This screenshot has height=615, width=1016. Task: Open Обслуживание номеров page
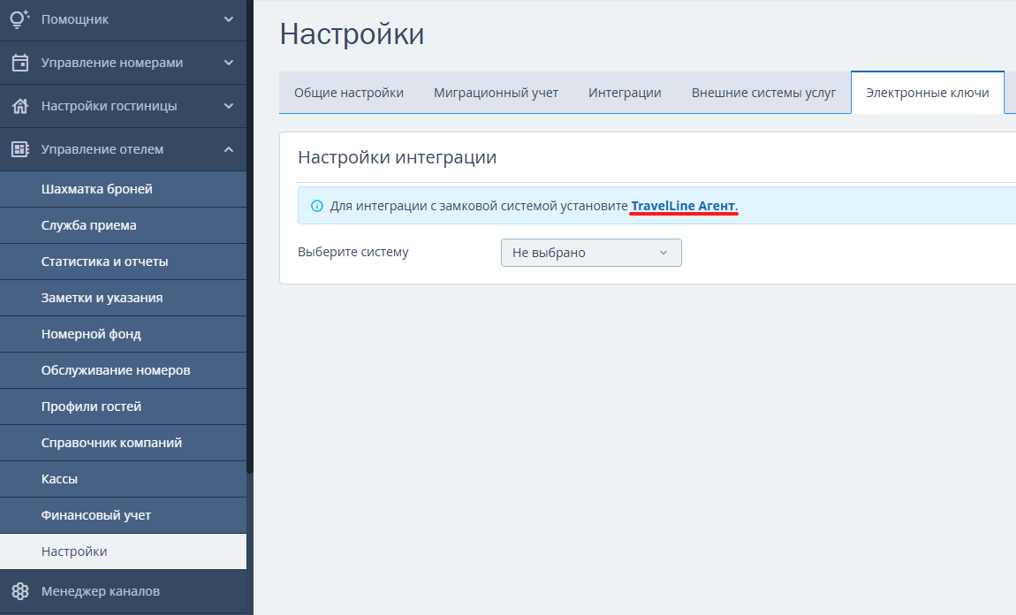coord(123,371)
